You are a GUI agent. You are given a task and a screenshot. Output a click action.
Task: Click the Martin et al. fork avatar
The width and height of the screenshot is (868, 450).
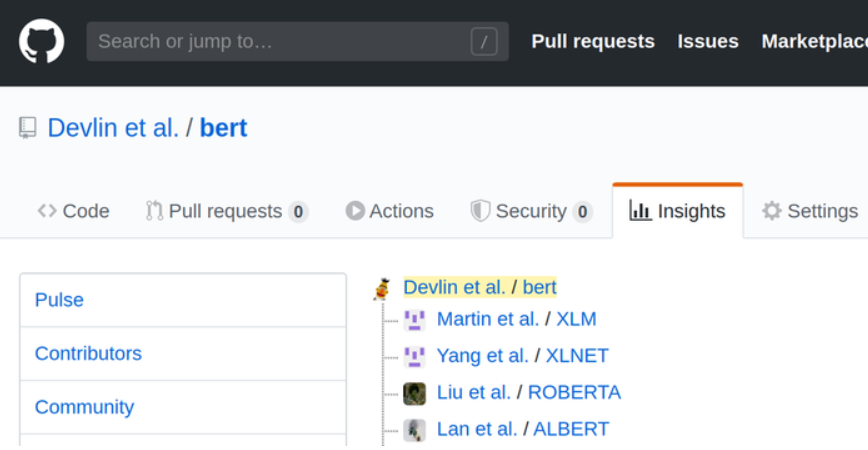pyautogui.click(x=414, y=320)
